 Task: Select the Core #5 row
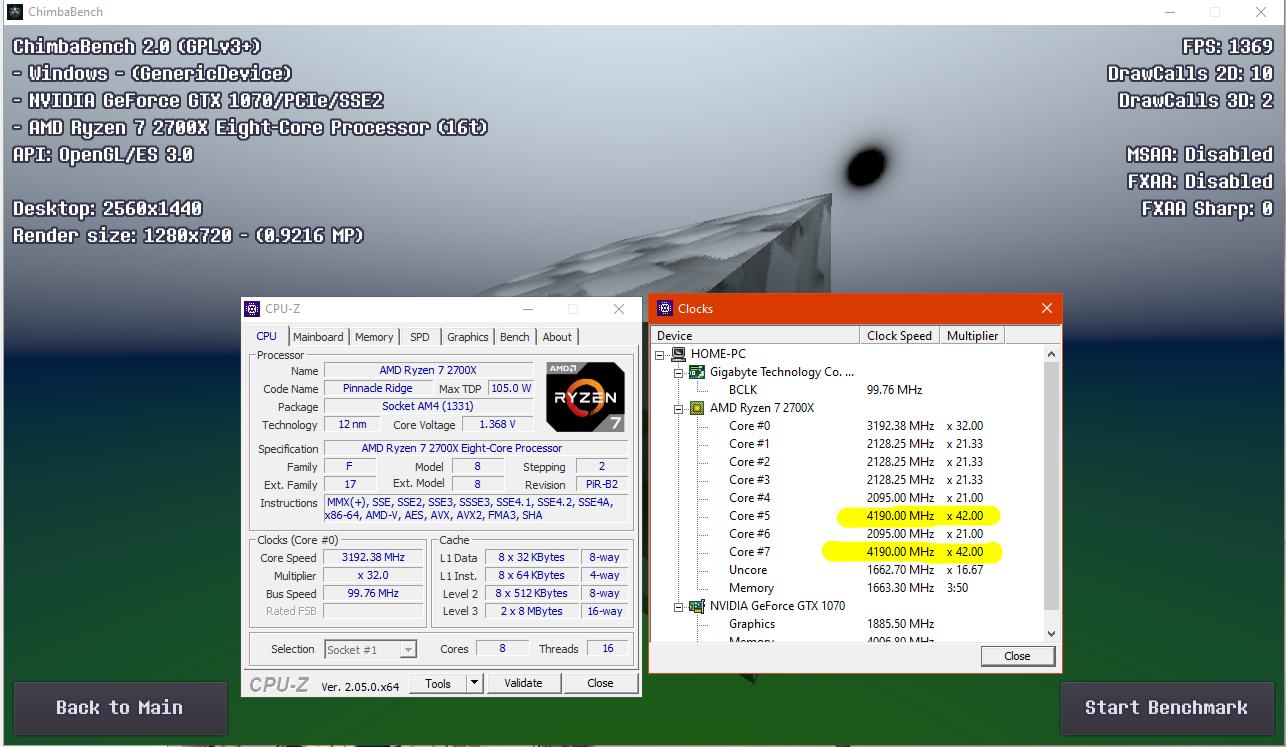pyautogui.click(x=848, y=516)
